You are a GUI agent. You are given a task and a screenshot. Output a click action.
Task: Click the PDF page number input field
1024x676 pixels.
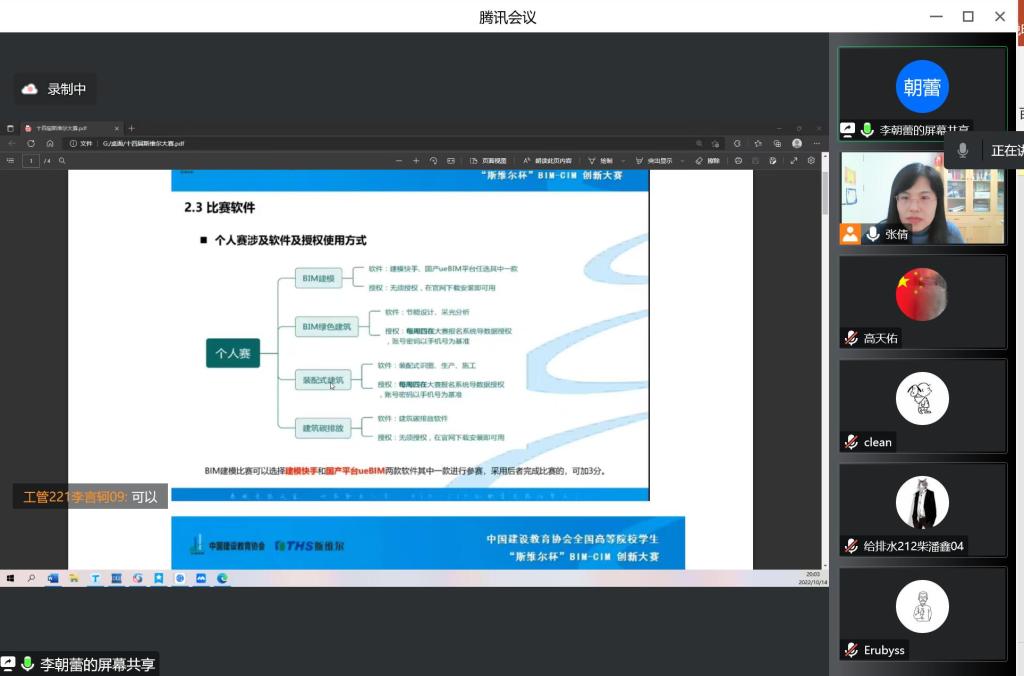point(31,160)
